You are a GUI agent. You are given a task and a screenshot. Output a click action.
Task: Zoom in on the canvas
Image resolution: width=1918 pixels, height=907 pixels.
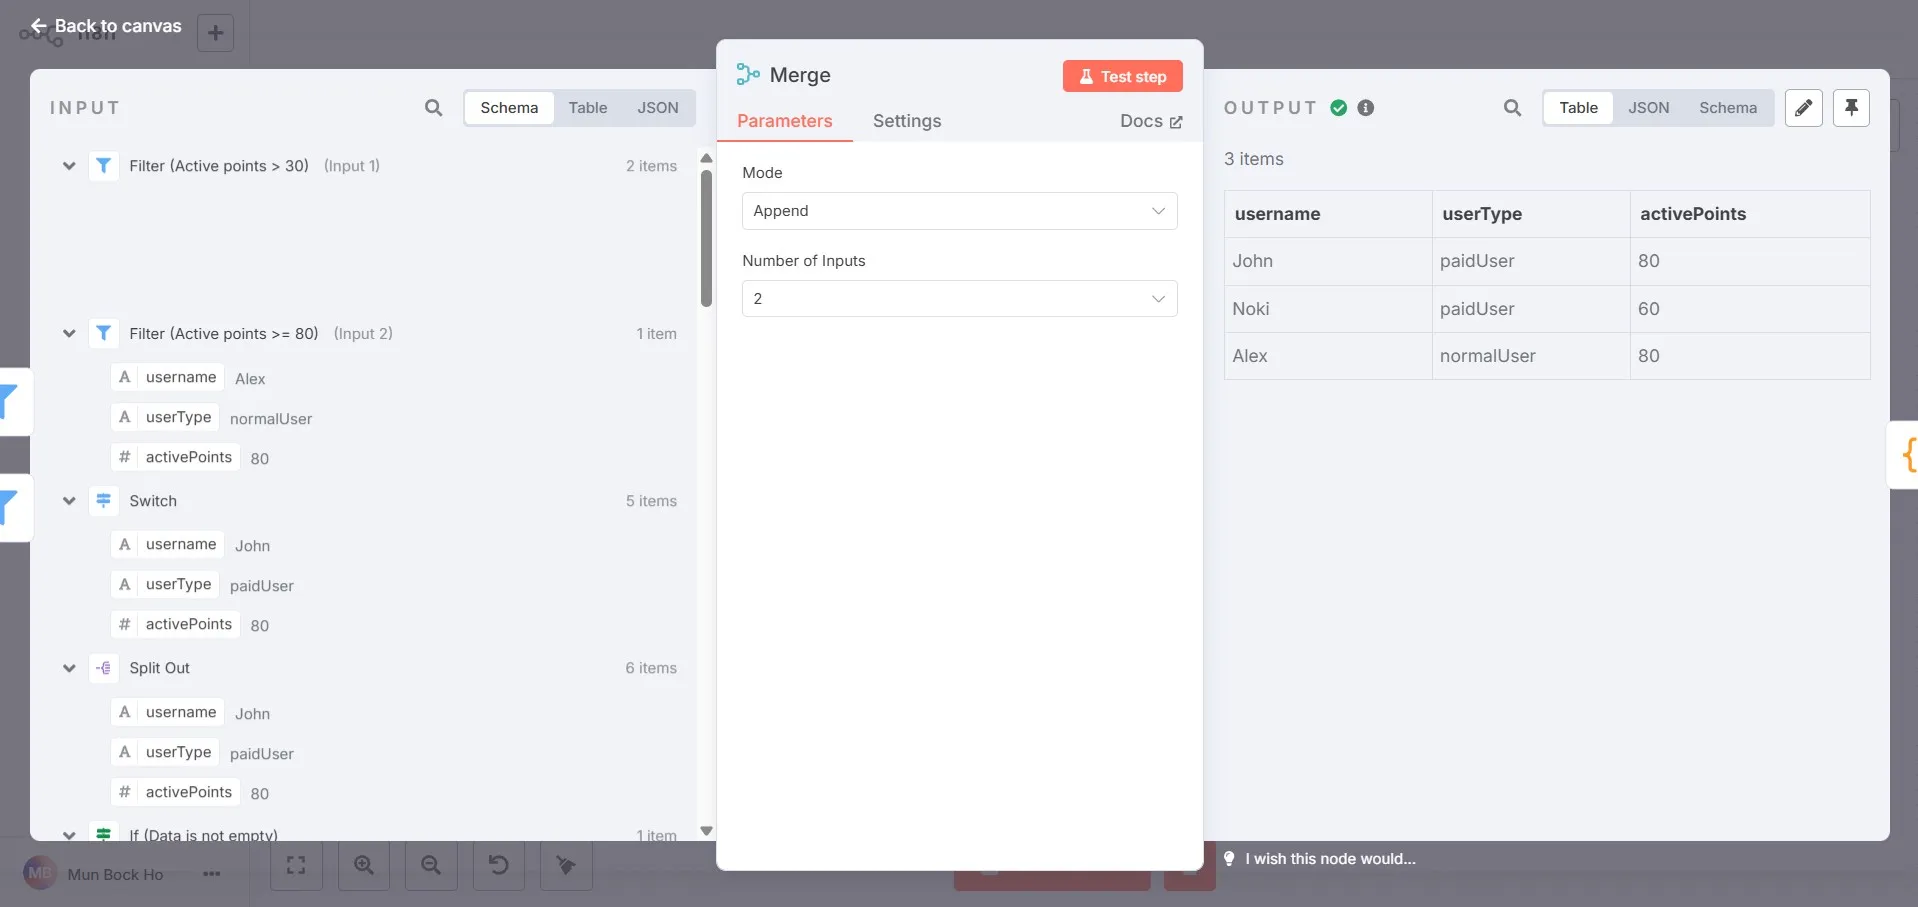364,865
